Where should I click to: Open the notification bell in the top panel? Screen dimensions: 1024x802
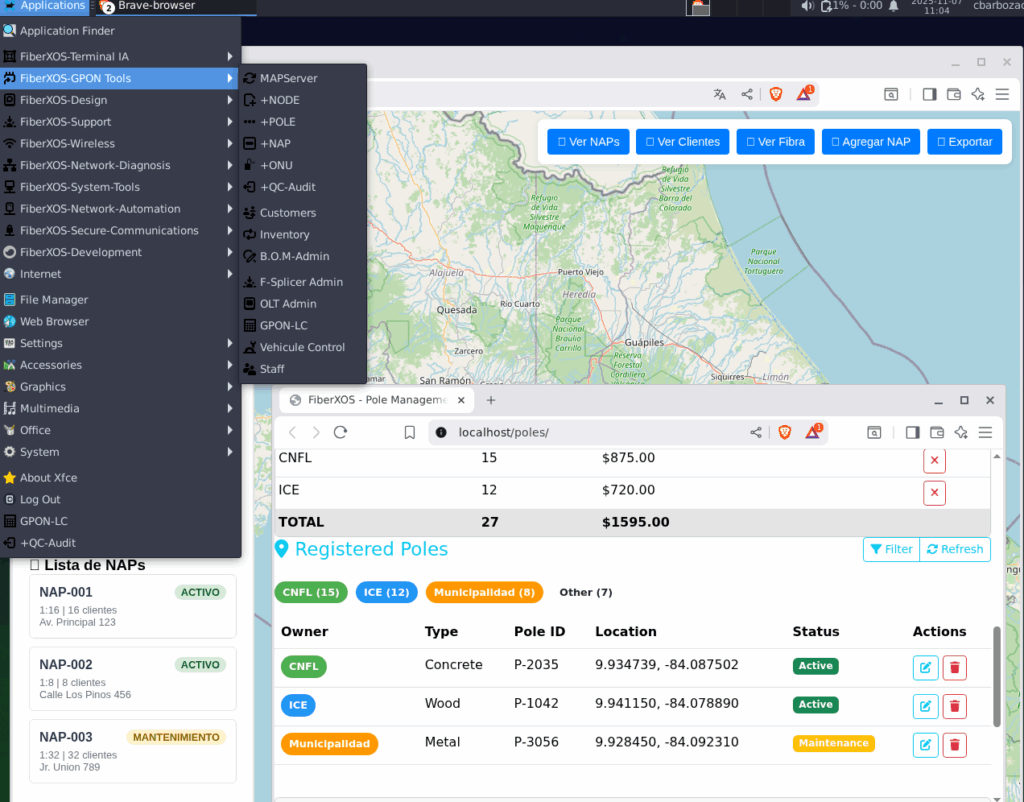click(x=893, y=6)
